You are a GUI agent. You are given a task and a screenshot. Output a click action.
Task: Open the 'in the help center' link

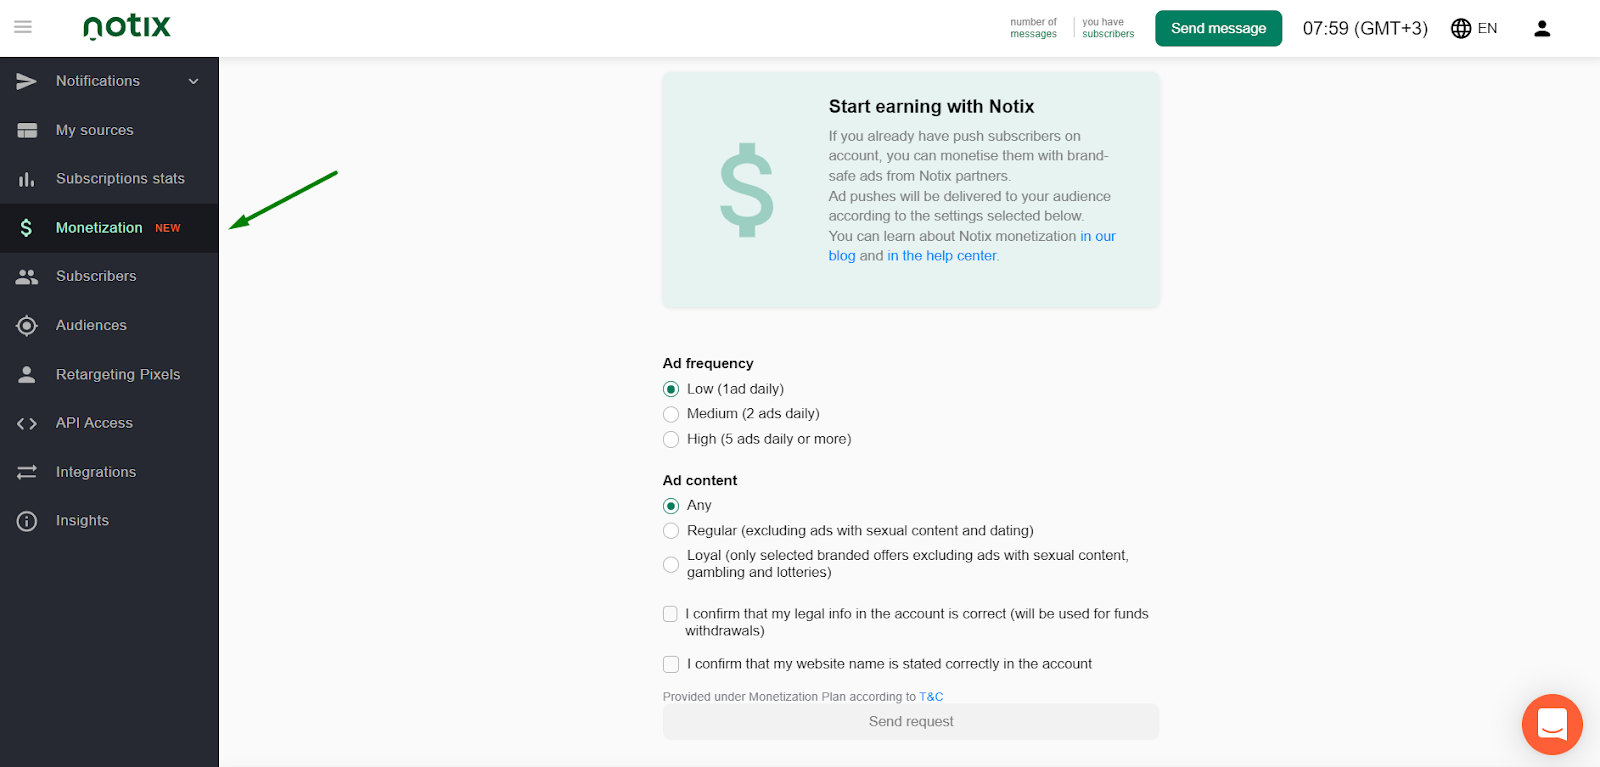942,256
